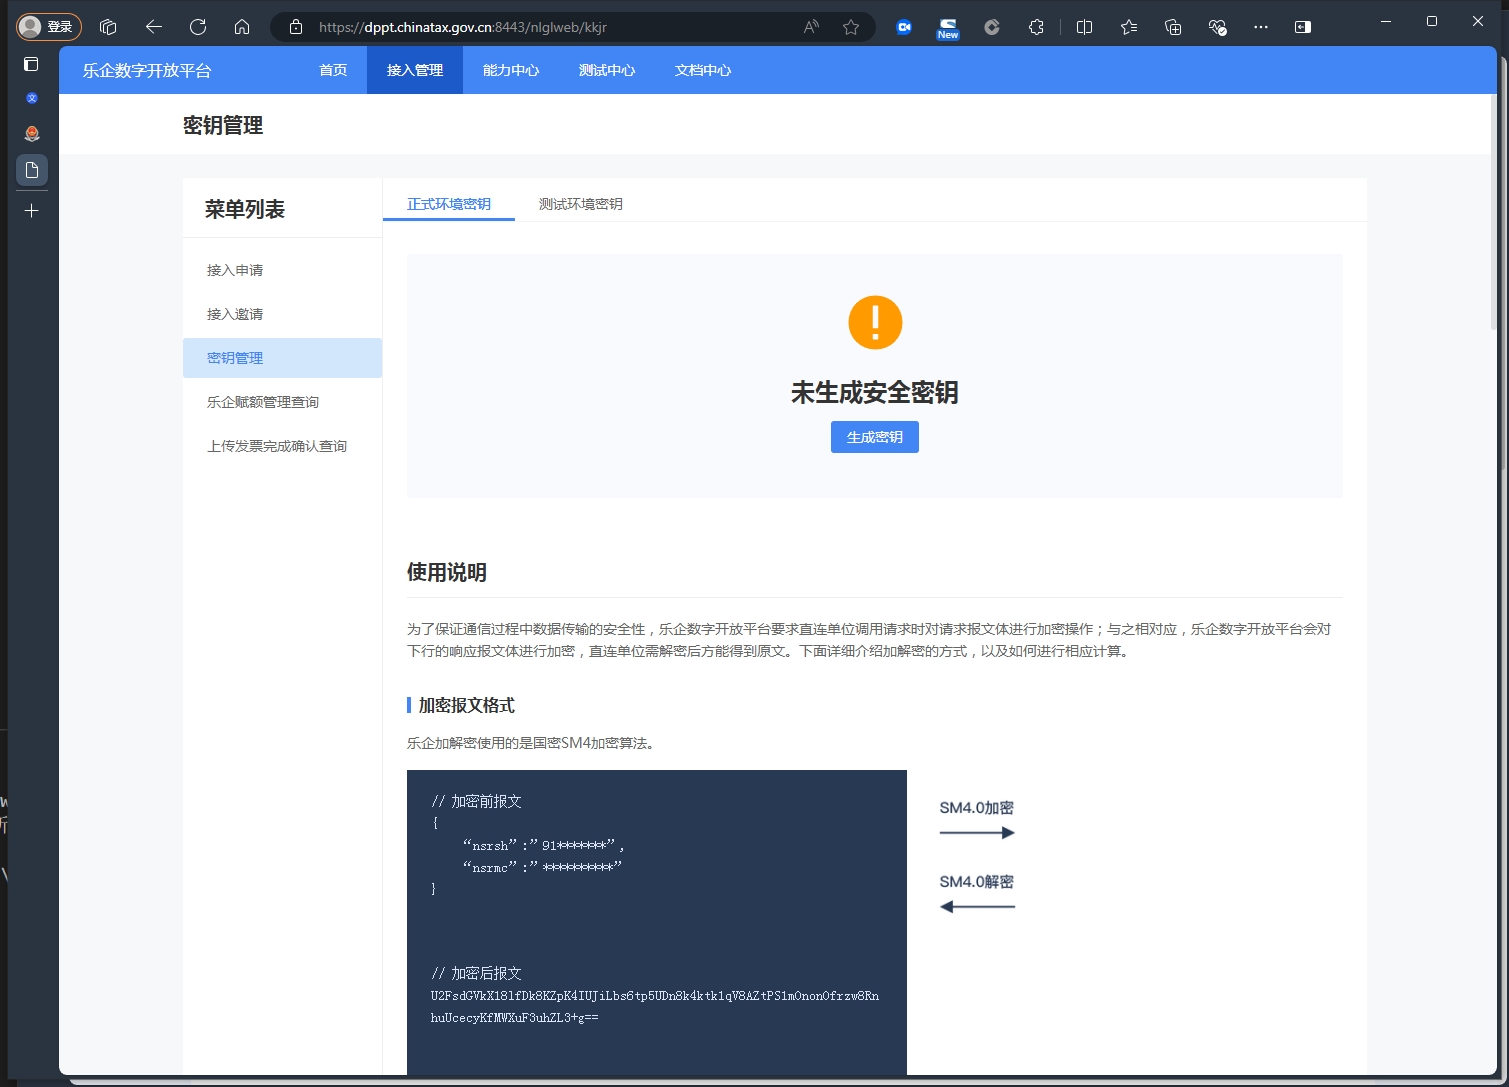Open the Extensions puzzle icon
This screenshot has height=1087, width=1509.
point(1036,27)
